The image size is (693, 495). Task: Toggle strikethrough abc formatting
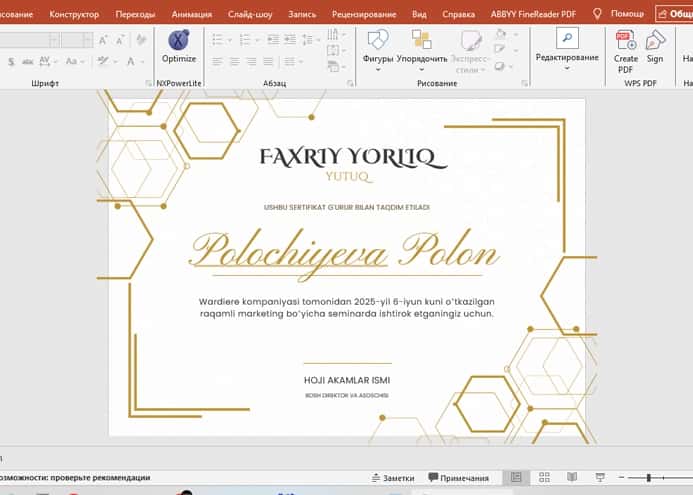[27, 61]
